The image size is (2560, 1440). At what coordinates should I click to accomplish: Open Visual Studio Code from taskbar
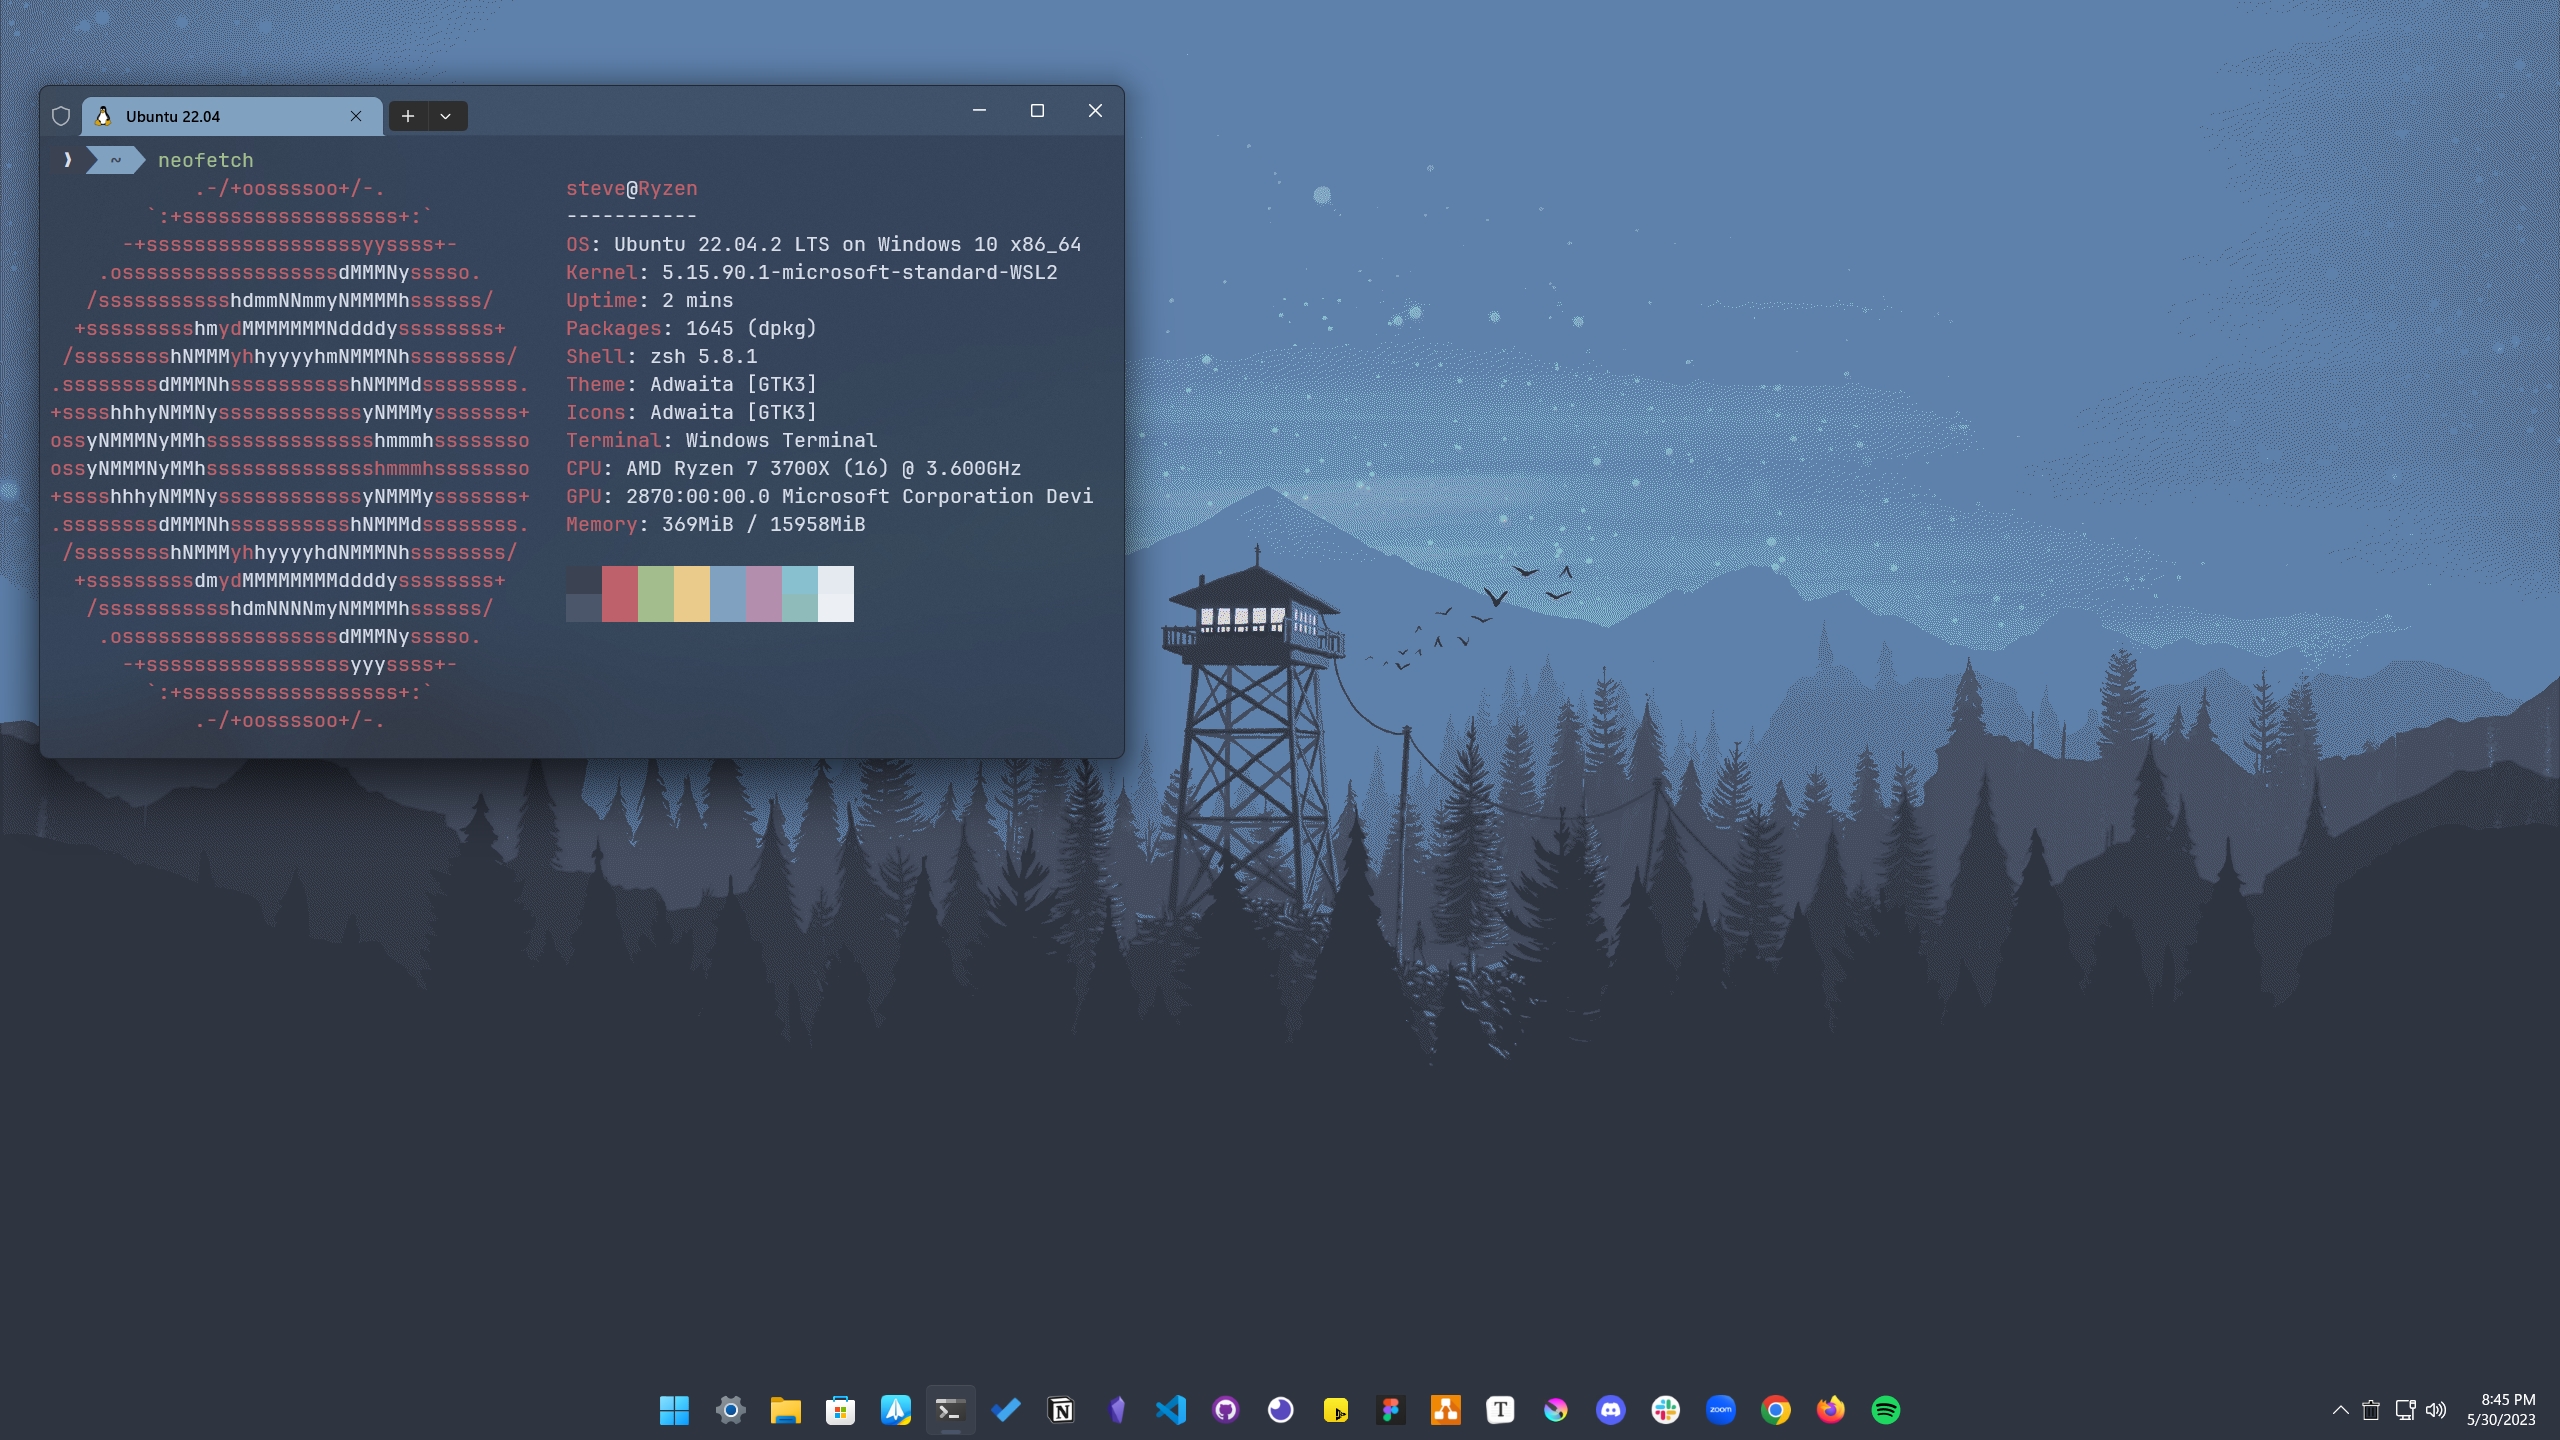tap(1170, 1410)
